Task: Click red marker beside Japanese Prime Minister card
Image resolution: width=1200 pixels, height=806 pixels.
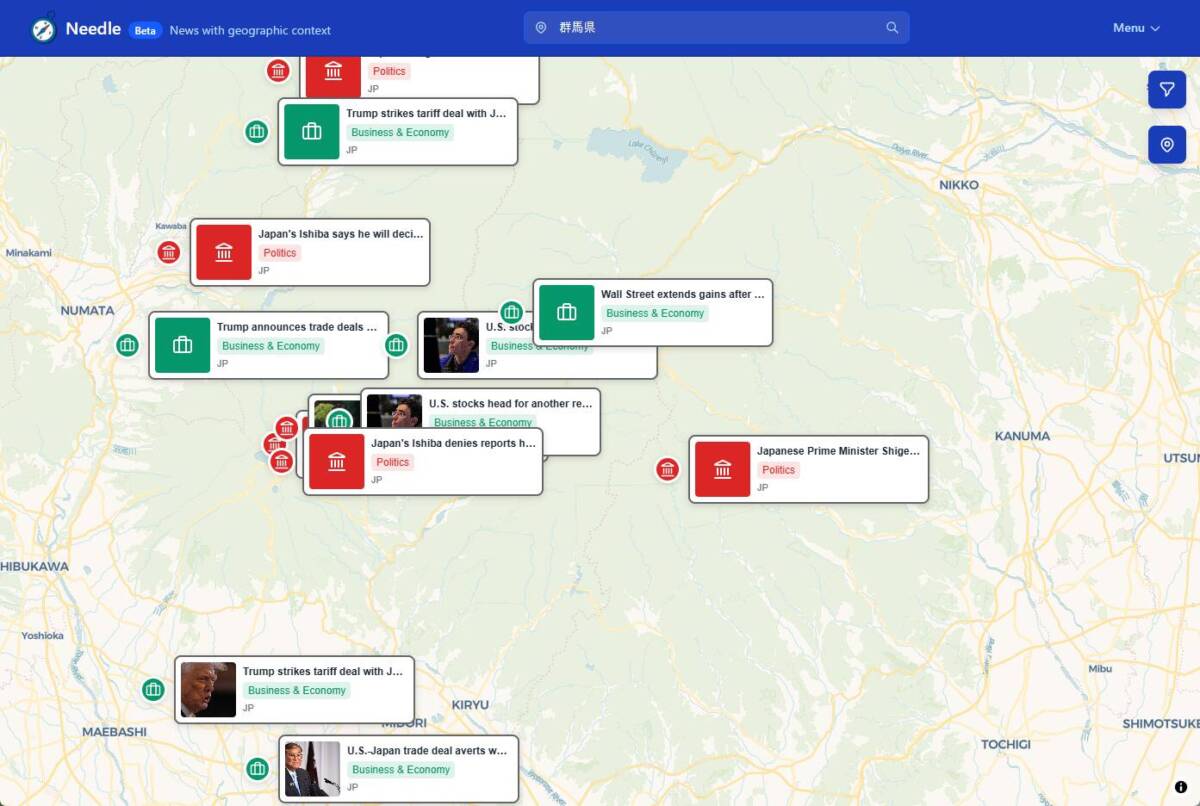Action: tap(667, 469)
